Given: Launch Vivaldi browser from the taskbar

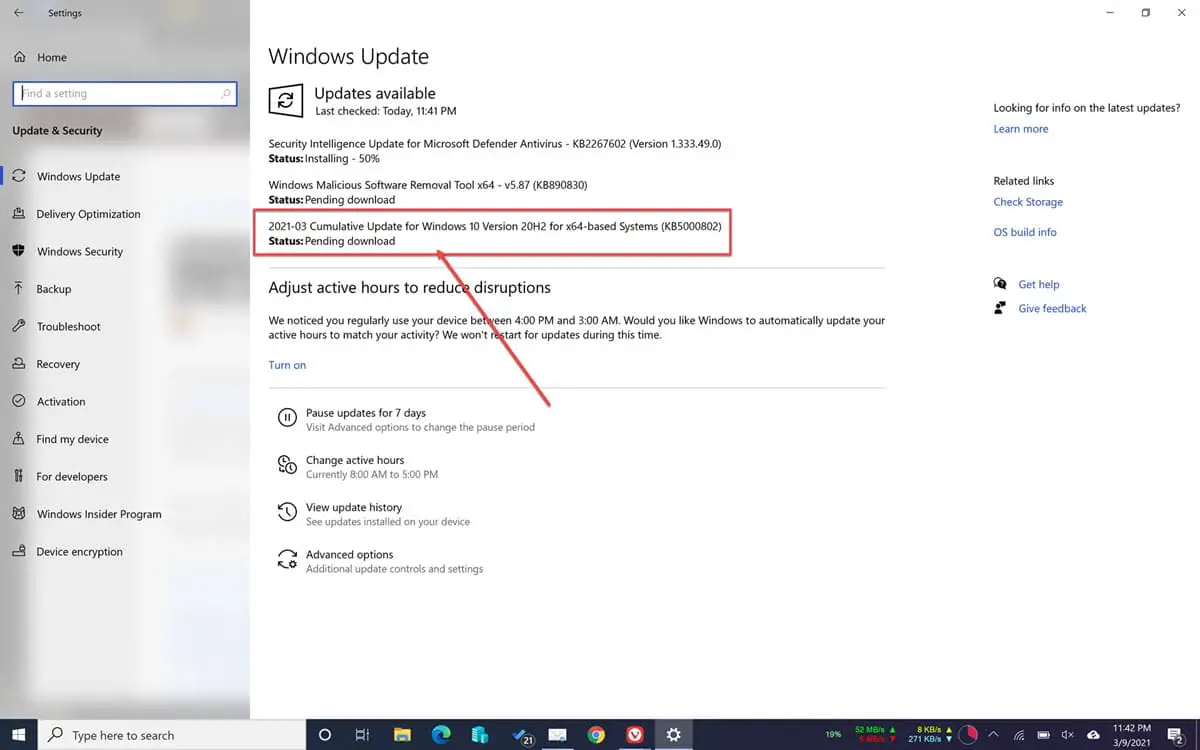Looking at the screenshot, I should 635,735.
